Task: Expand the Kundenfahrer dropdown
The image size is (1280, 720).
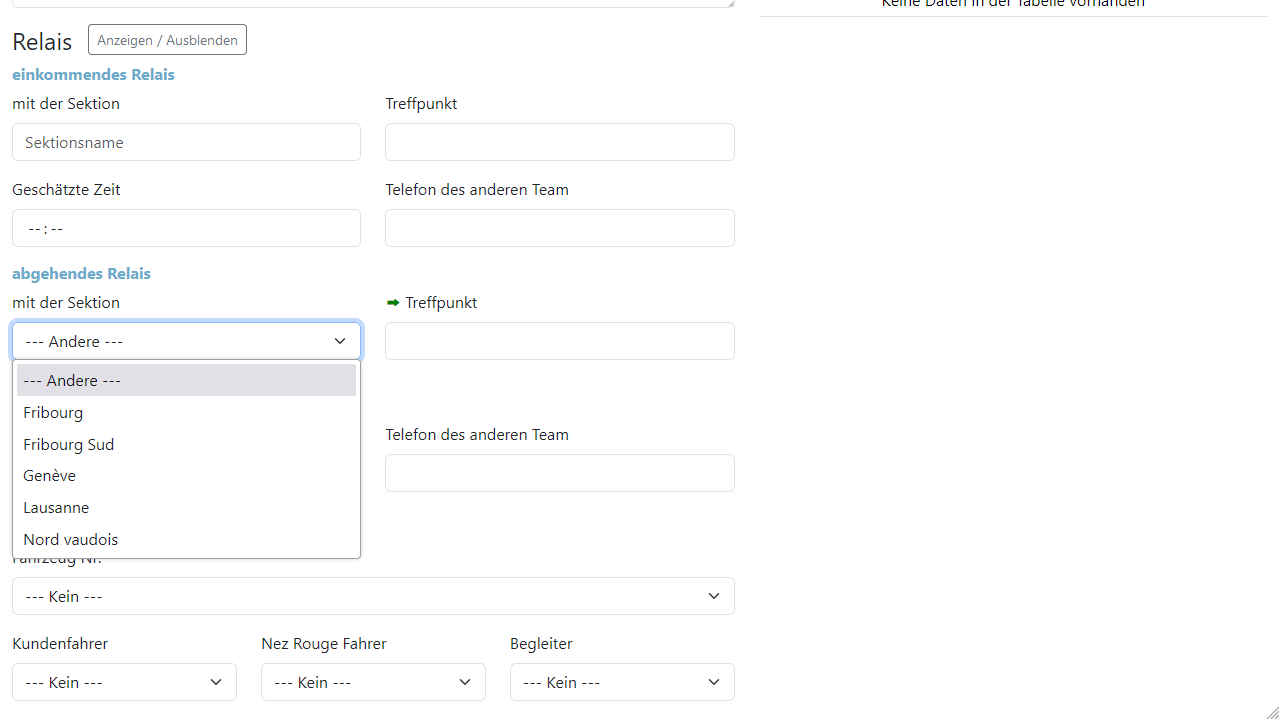Action: coord(124,682)
